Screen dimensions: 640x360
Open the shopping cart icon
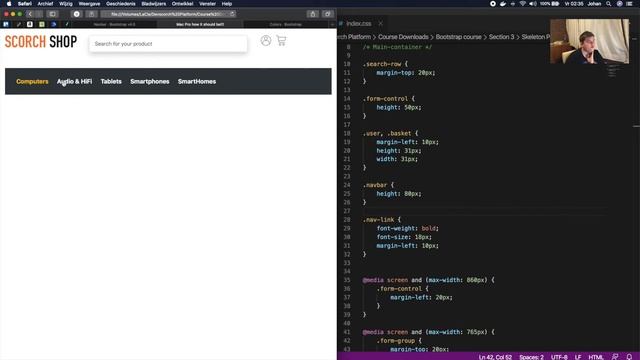coord(281,40)
